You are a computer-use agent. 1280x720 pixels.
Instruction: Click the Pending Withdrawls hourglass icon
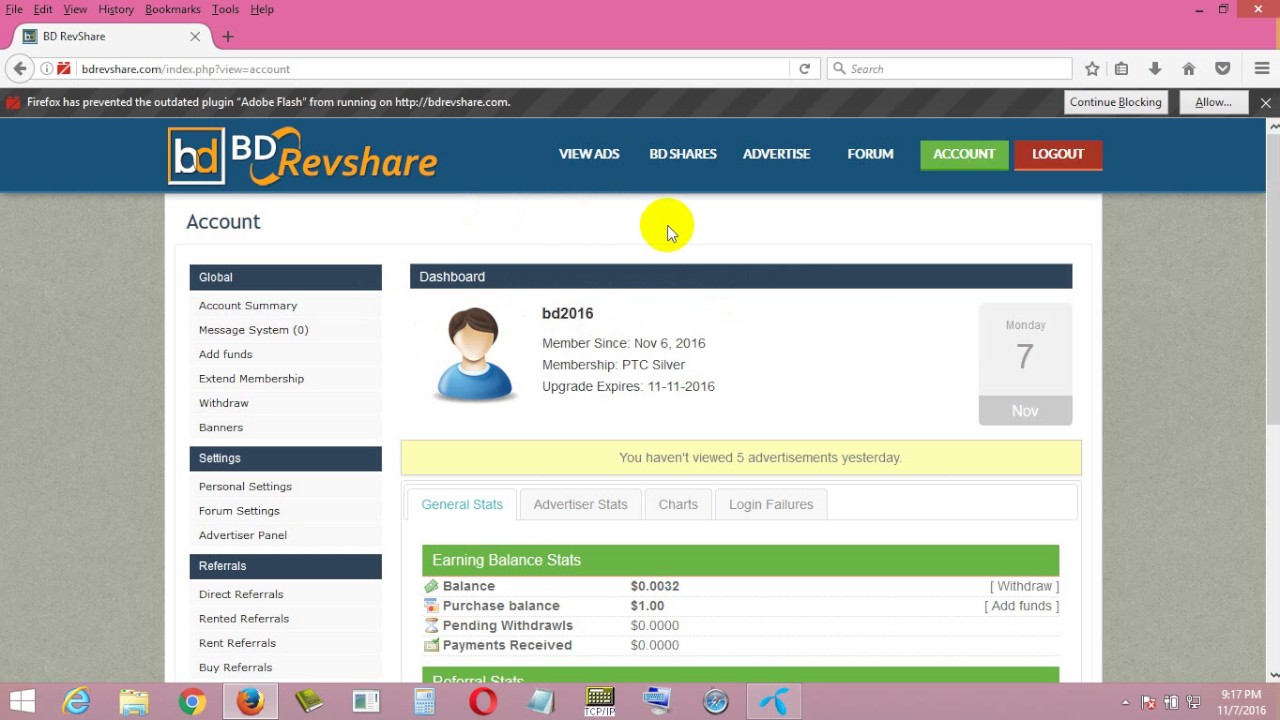click(431, 626)
